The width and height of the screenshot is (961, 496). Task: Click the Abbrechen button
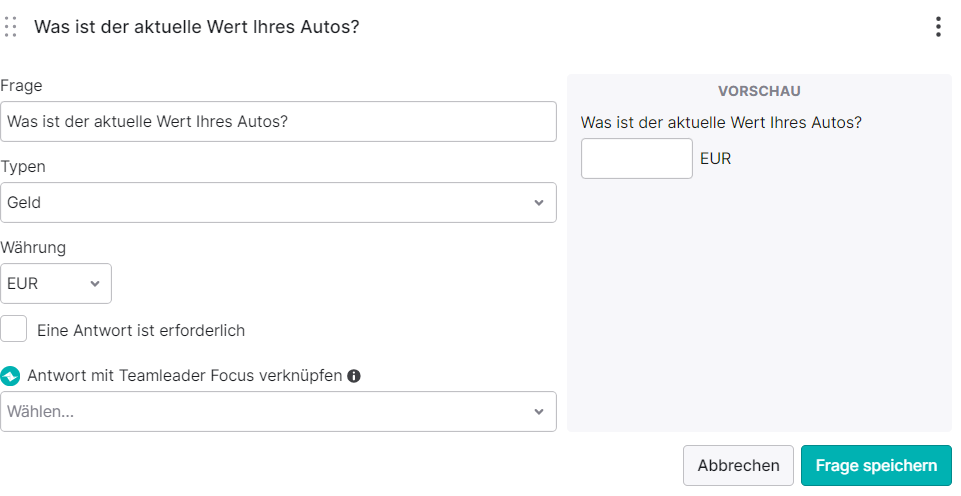click(739, 465)
